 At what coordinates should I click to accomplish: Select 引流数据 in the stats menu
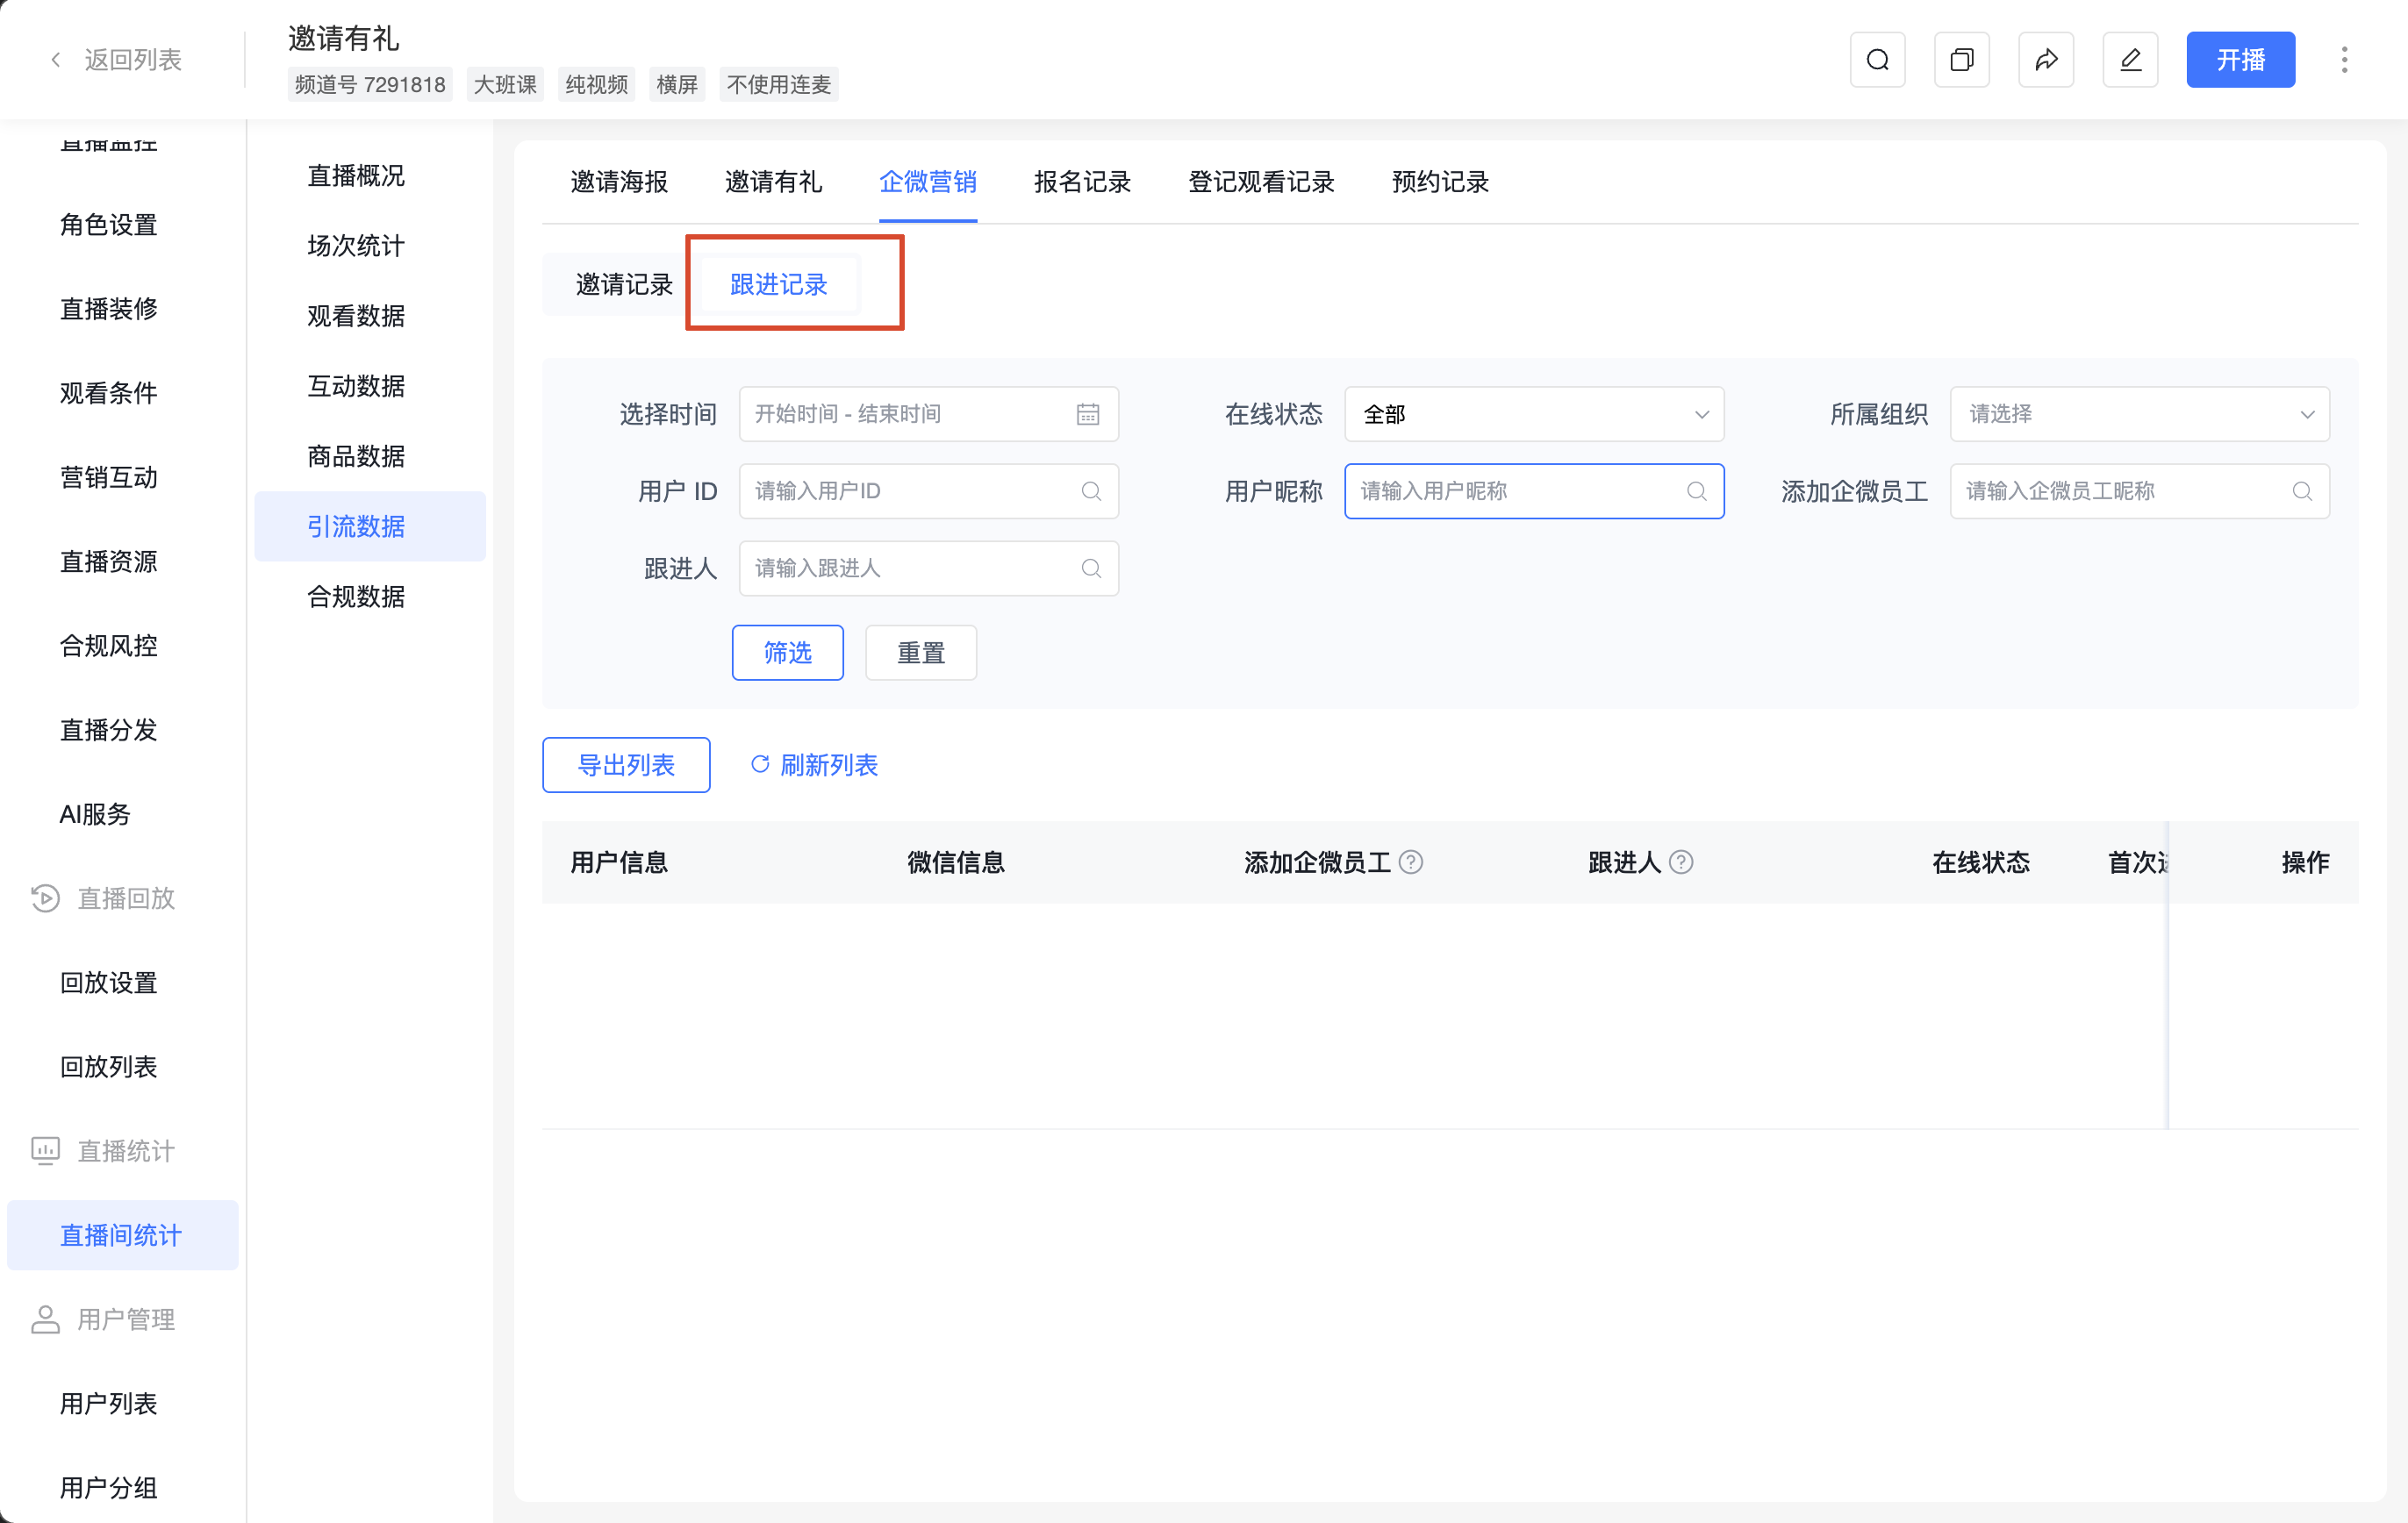(370, 526)
